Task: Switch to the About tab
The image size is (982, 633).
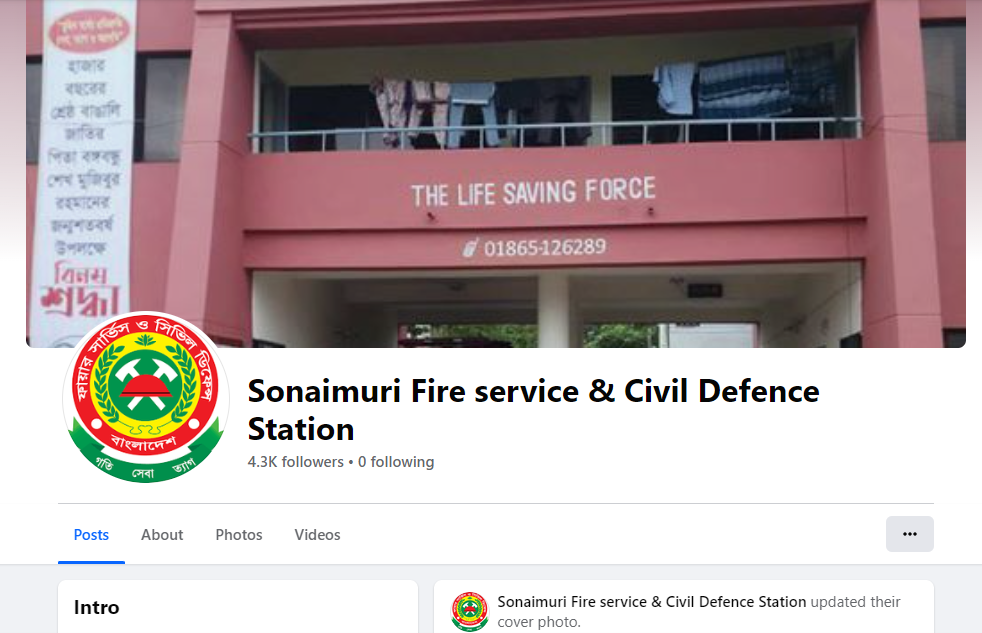Action: tap(162, 535)
